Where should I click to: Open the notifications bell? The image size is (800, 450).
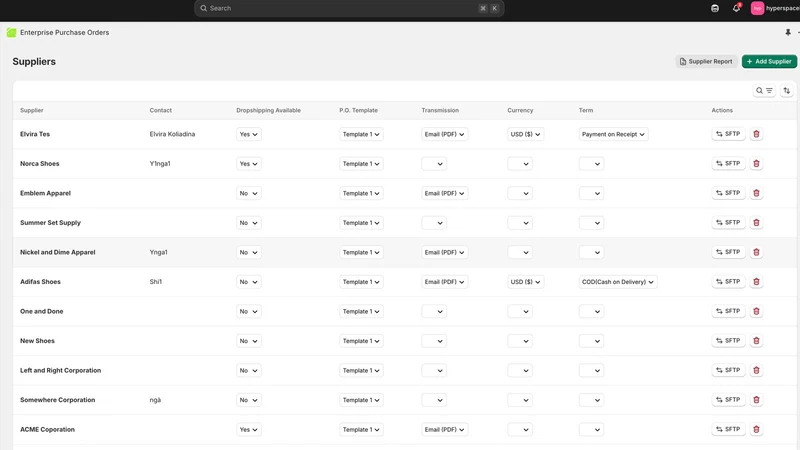pyautogui.click(x=736, y=8)
